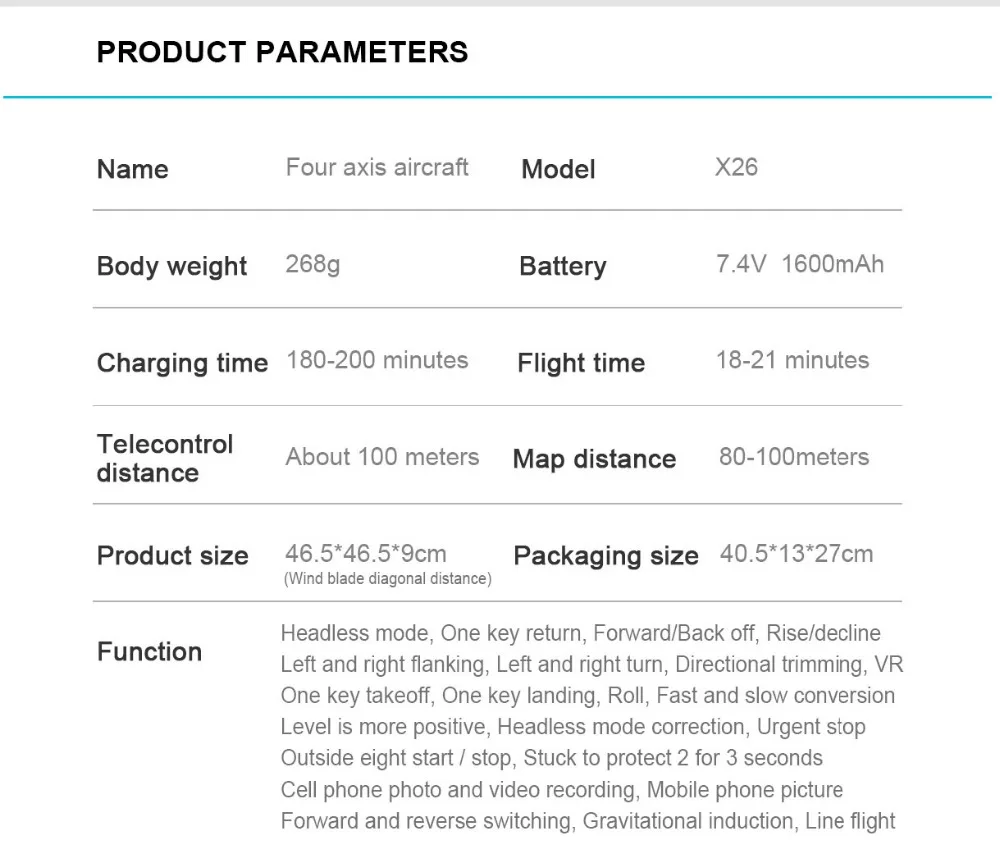Image resolution: width=1000 pixels, height=851 pixels.
Task: Click the X26 model value
Action: tap(736, 167)
